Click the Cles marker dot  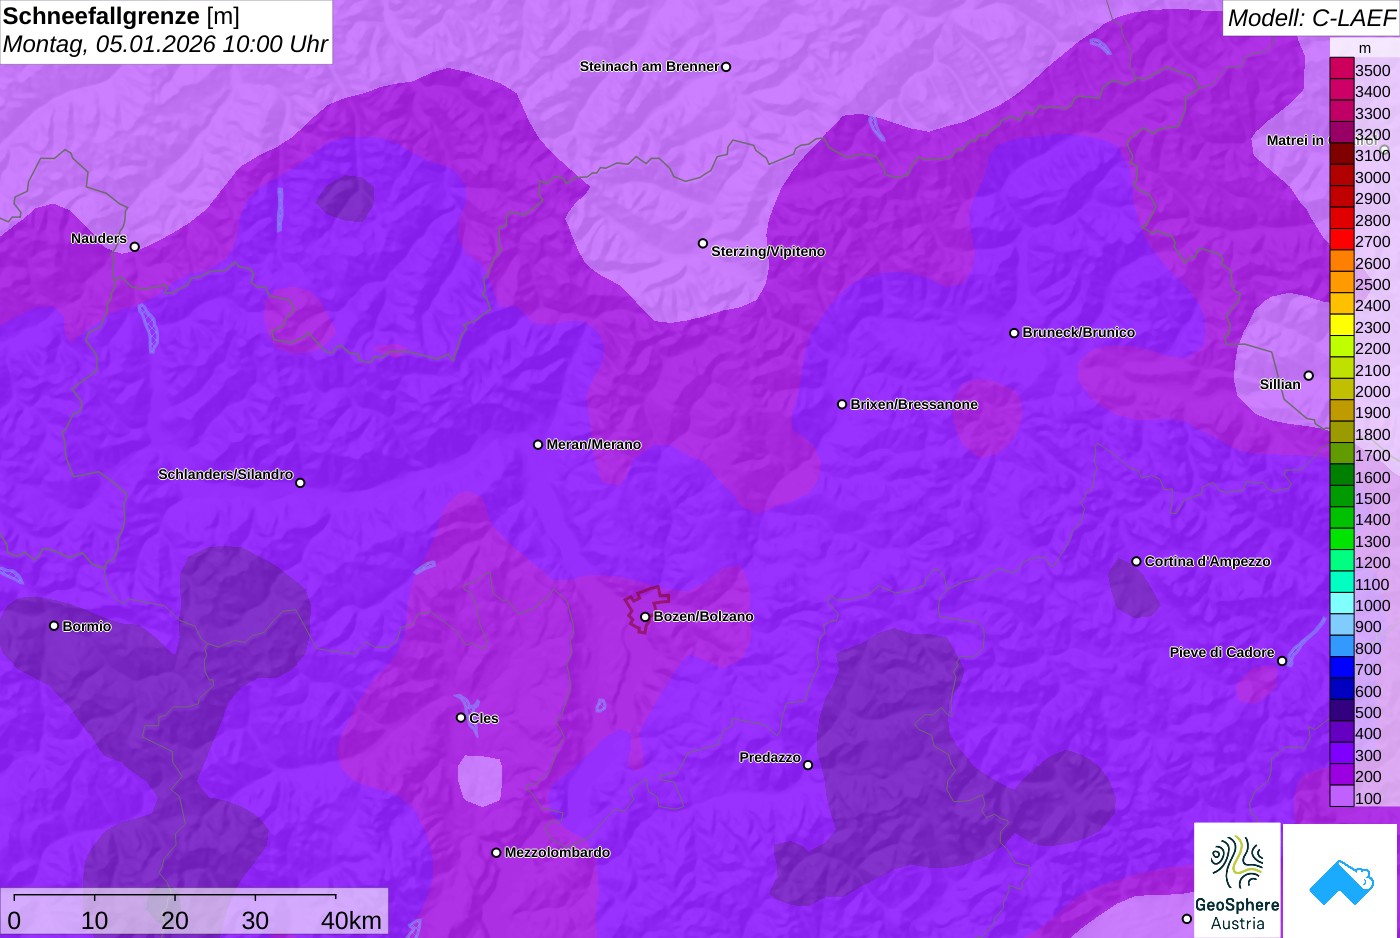click(461, 718)
